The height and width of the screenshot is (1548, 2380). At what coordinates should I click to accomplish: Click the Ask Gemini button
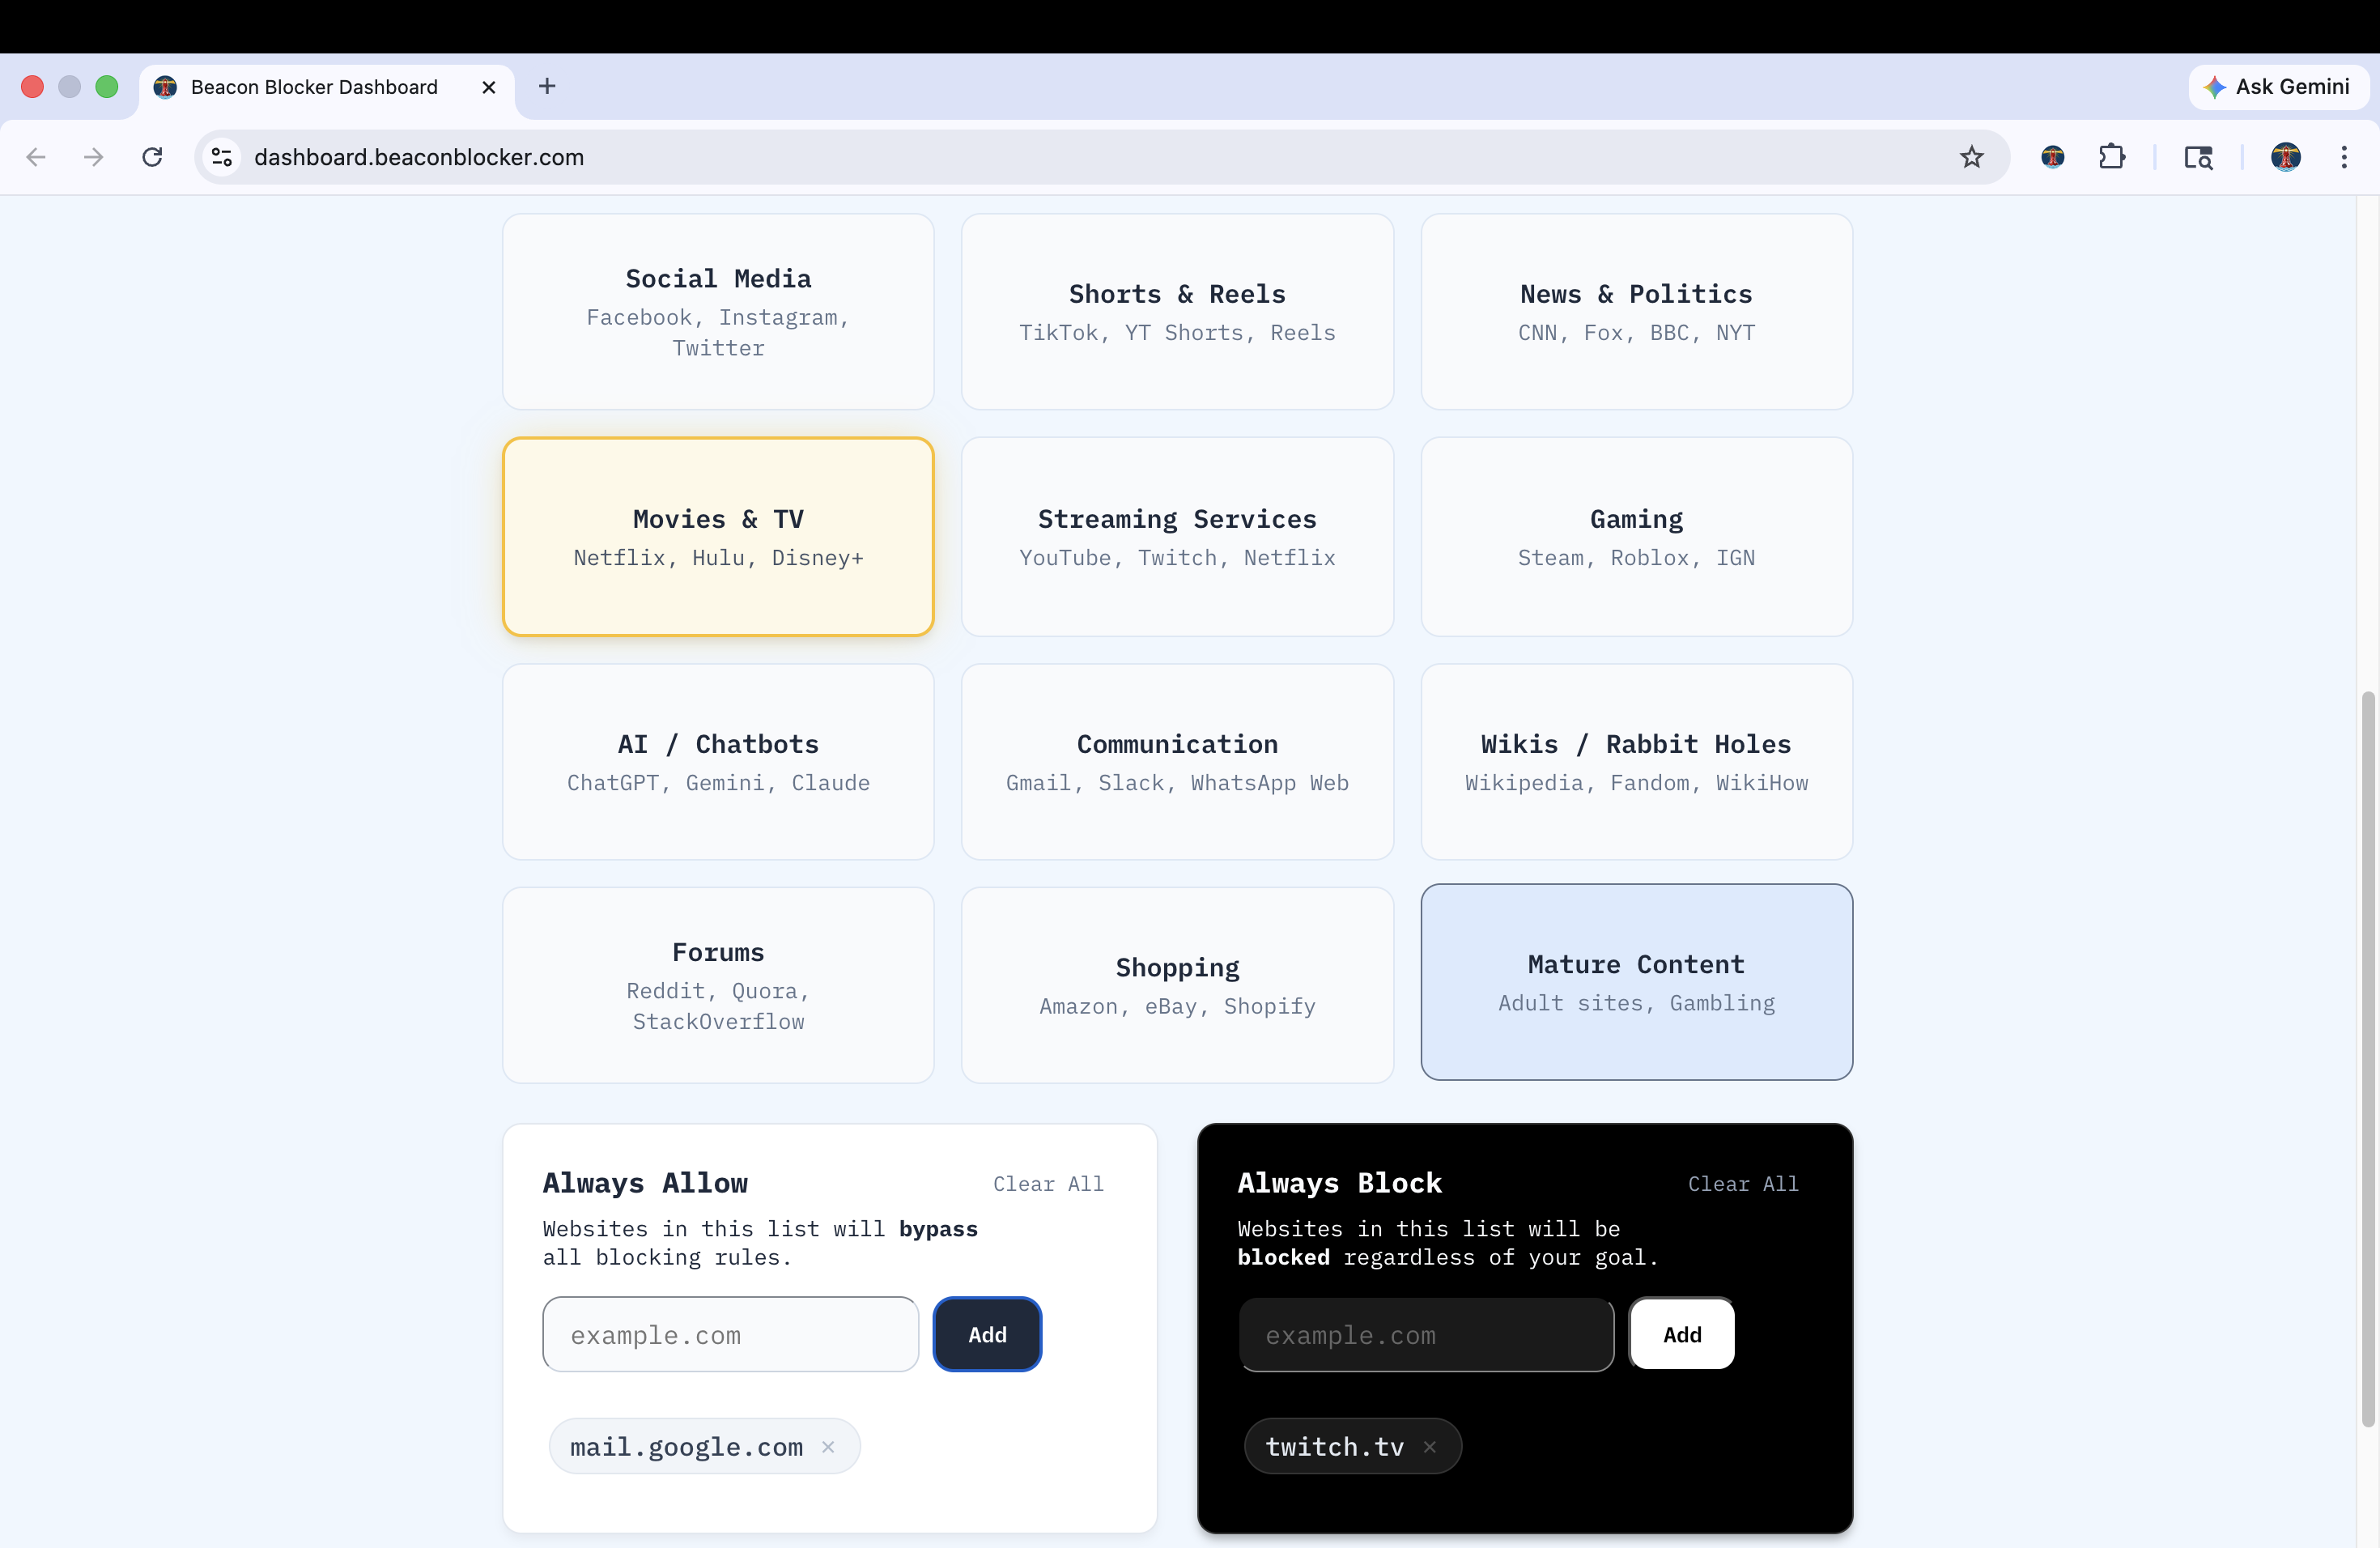pyautogui.click(x=2277, y=87)
